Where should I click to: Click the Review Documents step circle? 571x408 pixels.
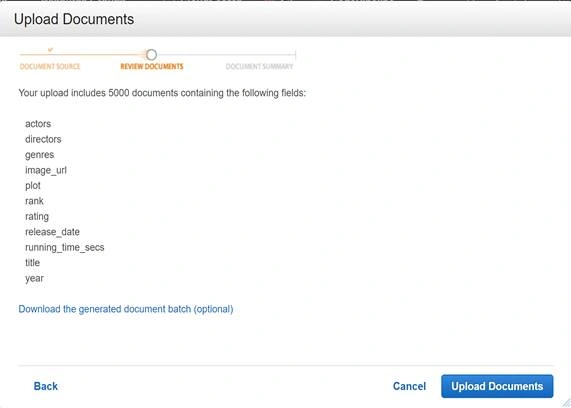click(151, 55)
